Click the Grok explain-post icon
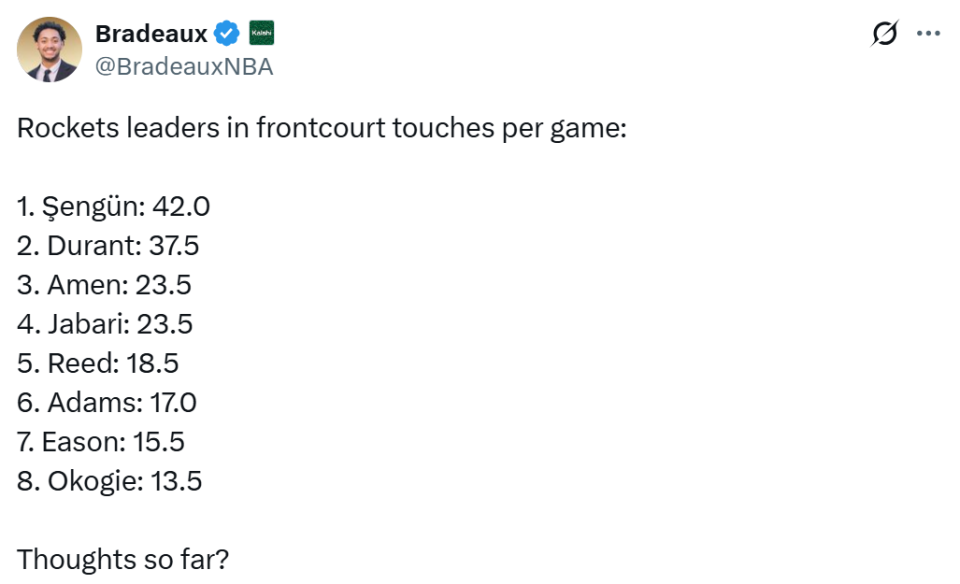The image size is (960, 584). pos(884,34)
